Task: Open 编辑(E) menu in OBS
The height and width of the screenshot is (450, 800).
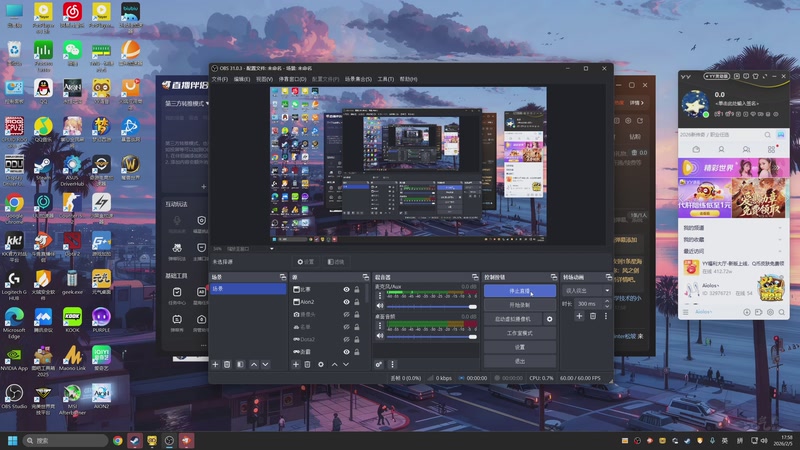Action: [x=242, y=79]
